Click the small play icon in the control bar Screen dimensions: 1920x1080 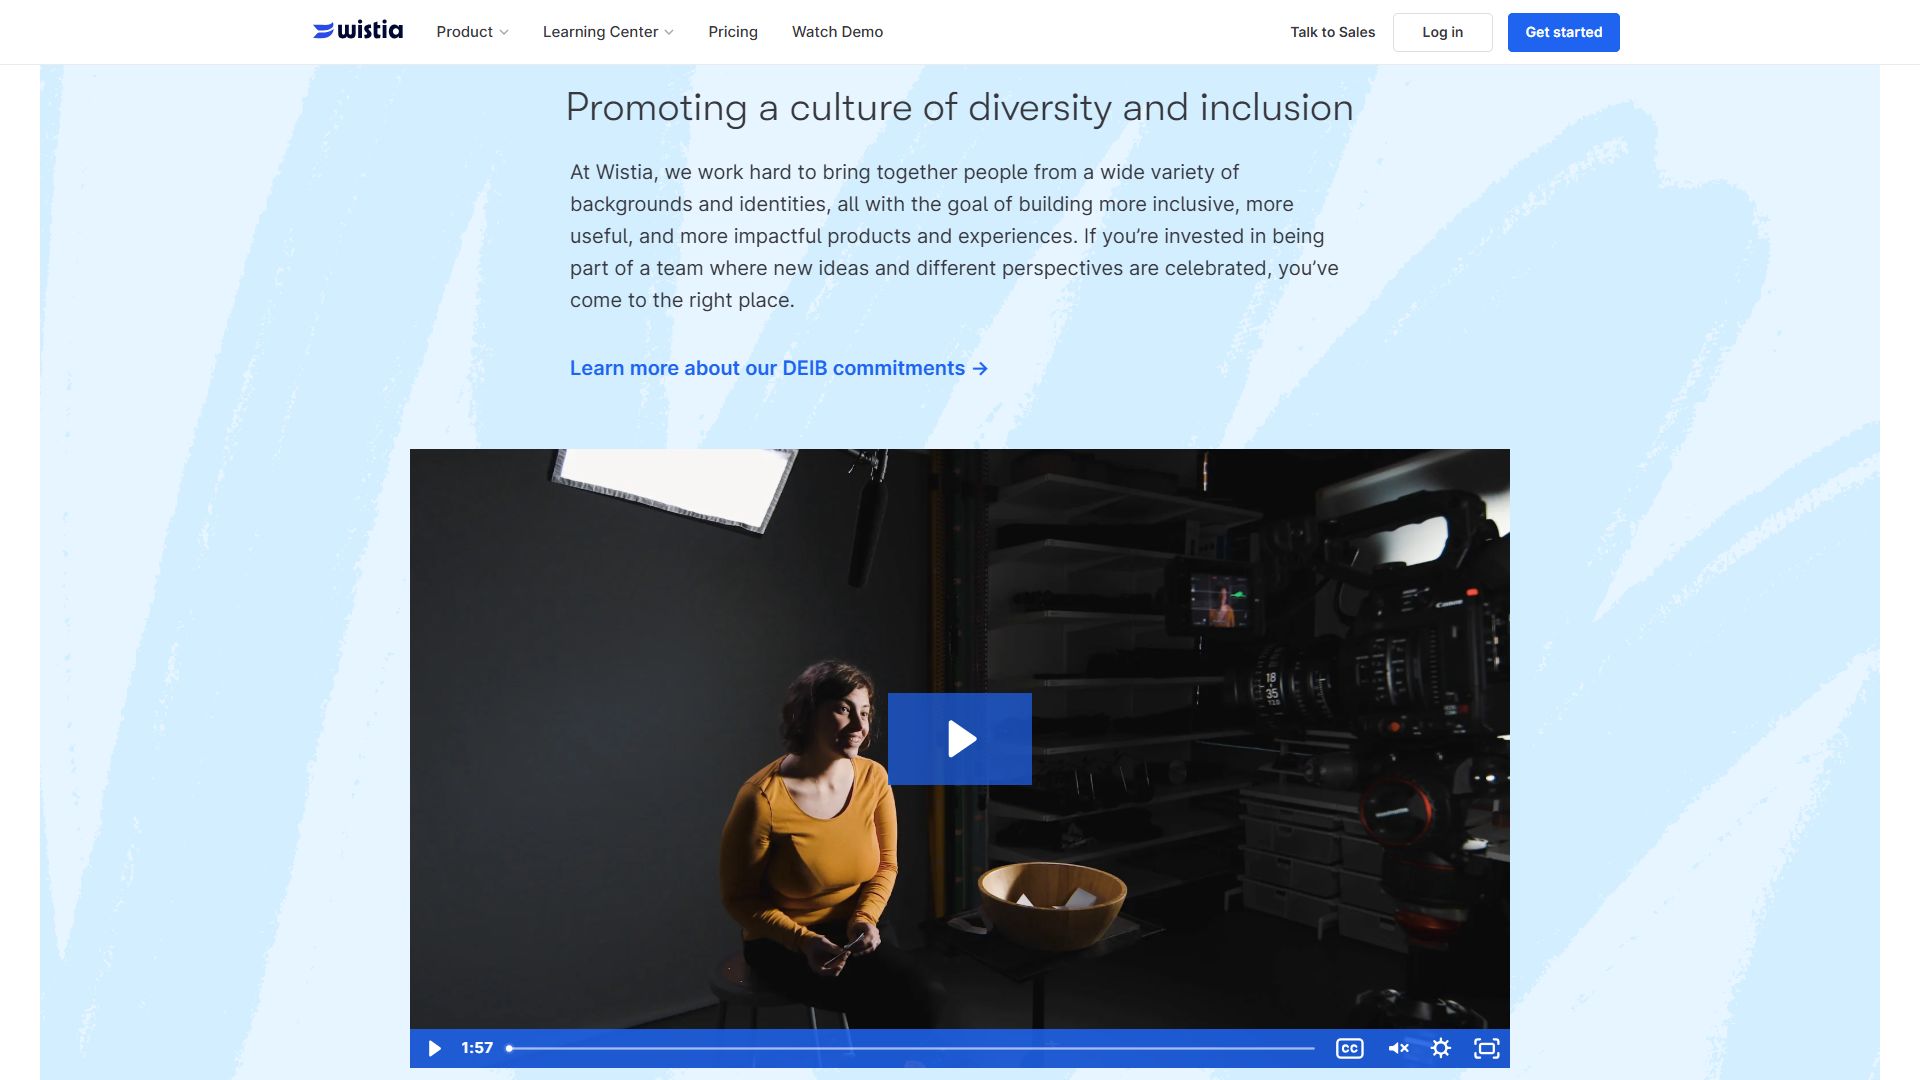pyautogui.click(x=434, y=1048)
